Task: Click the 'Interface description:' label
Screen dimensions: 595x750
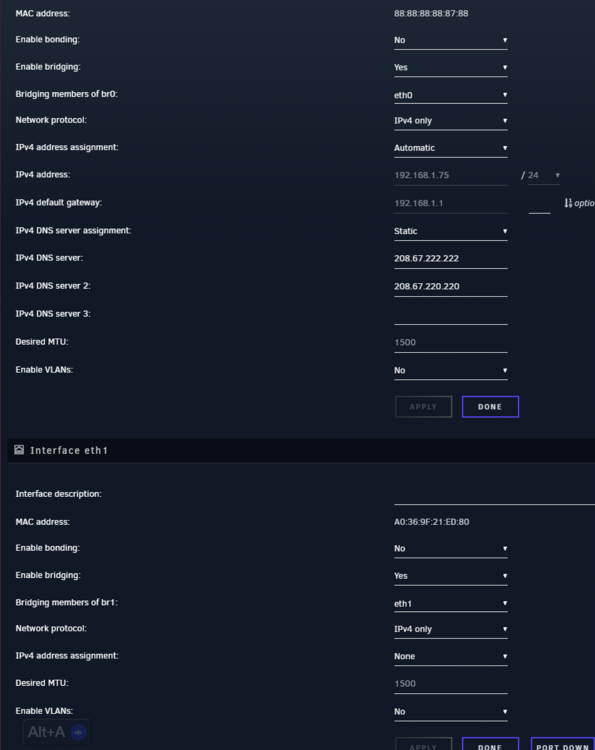Action: 58,494
